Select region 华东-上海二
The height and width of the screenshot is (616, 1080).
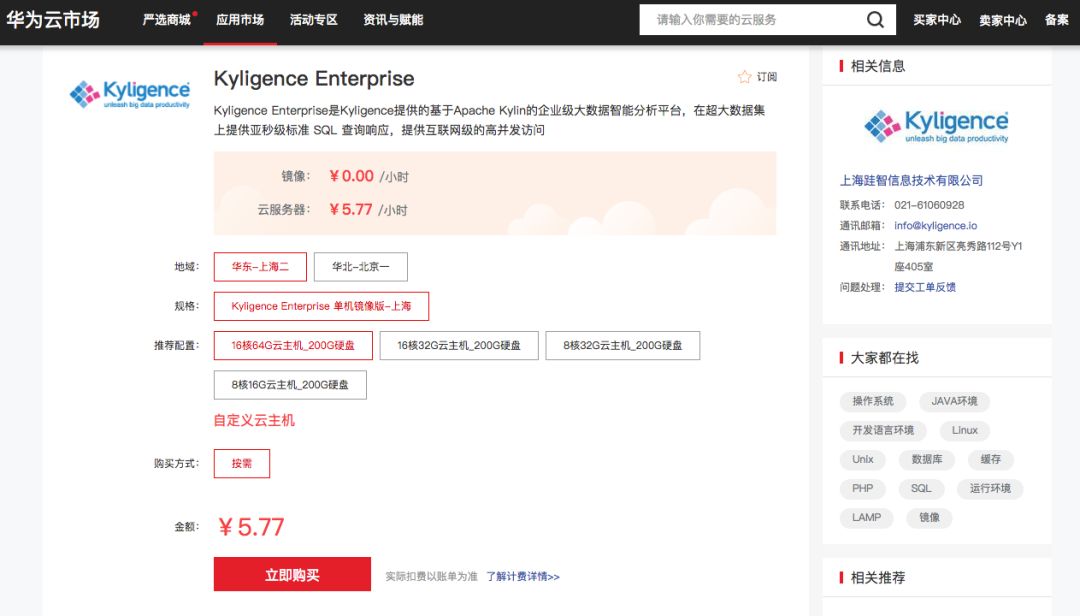pyautogui.click(x=260, y=267)
